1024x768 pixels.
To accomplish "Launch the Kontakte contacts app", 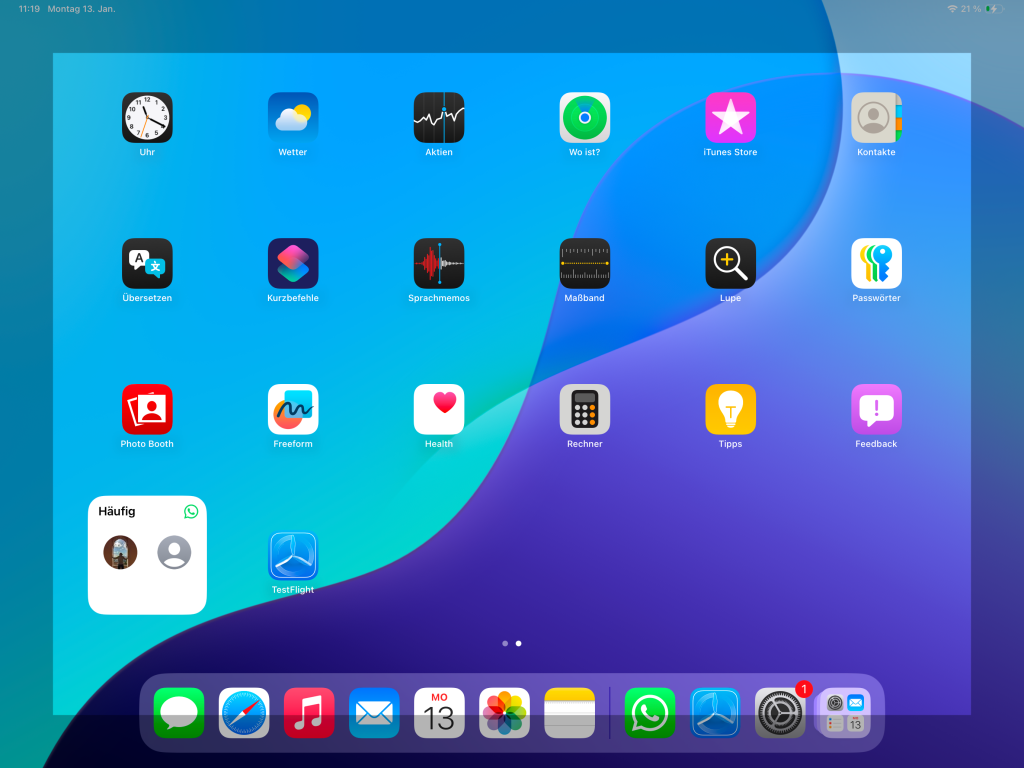I will tap(876, 118).
